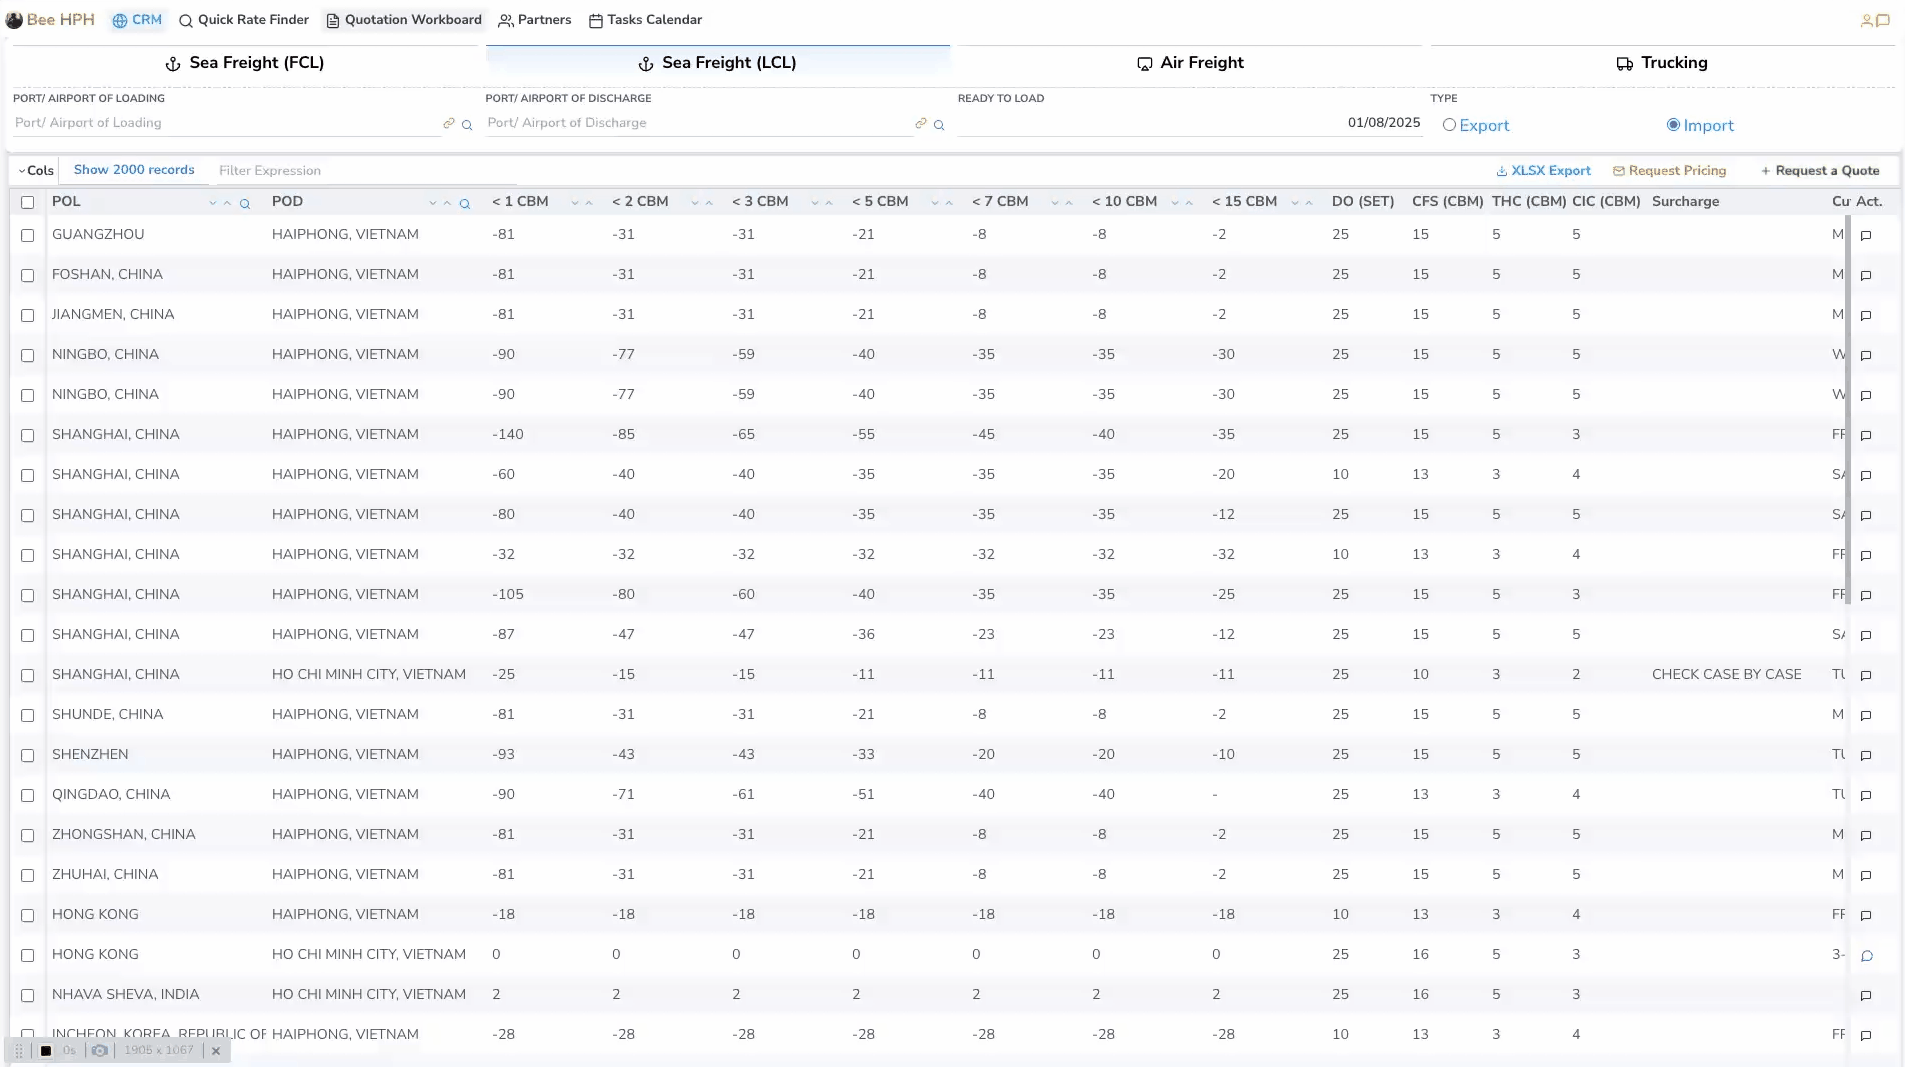Click the search icon in Port of Loading field

coord(467,125)
